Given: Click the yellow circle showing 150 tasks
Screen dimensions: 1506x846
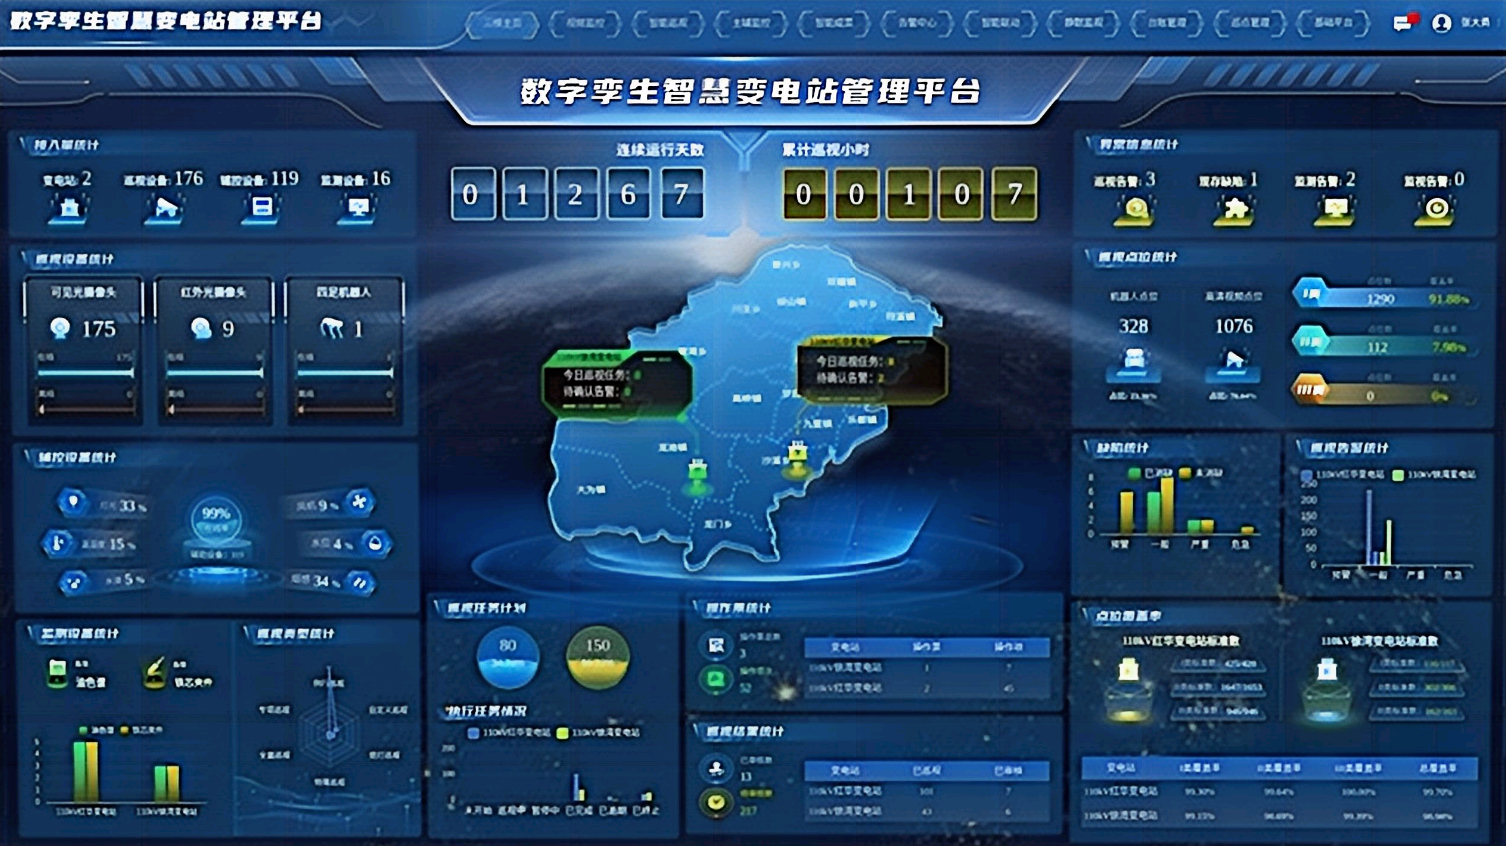Looking at the screenshot, I should click(598, 656).
